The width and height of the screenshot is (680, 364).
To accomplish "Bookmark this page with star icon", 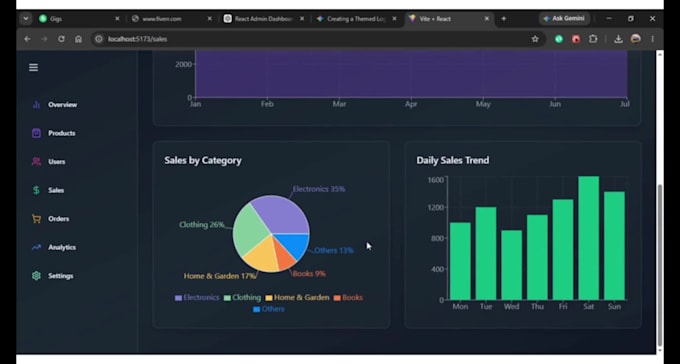I will click(535, 39).
